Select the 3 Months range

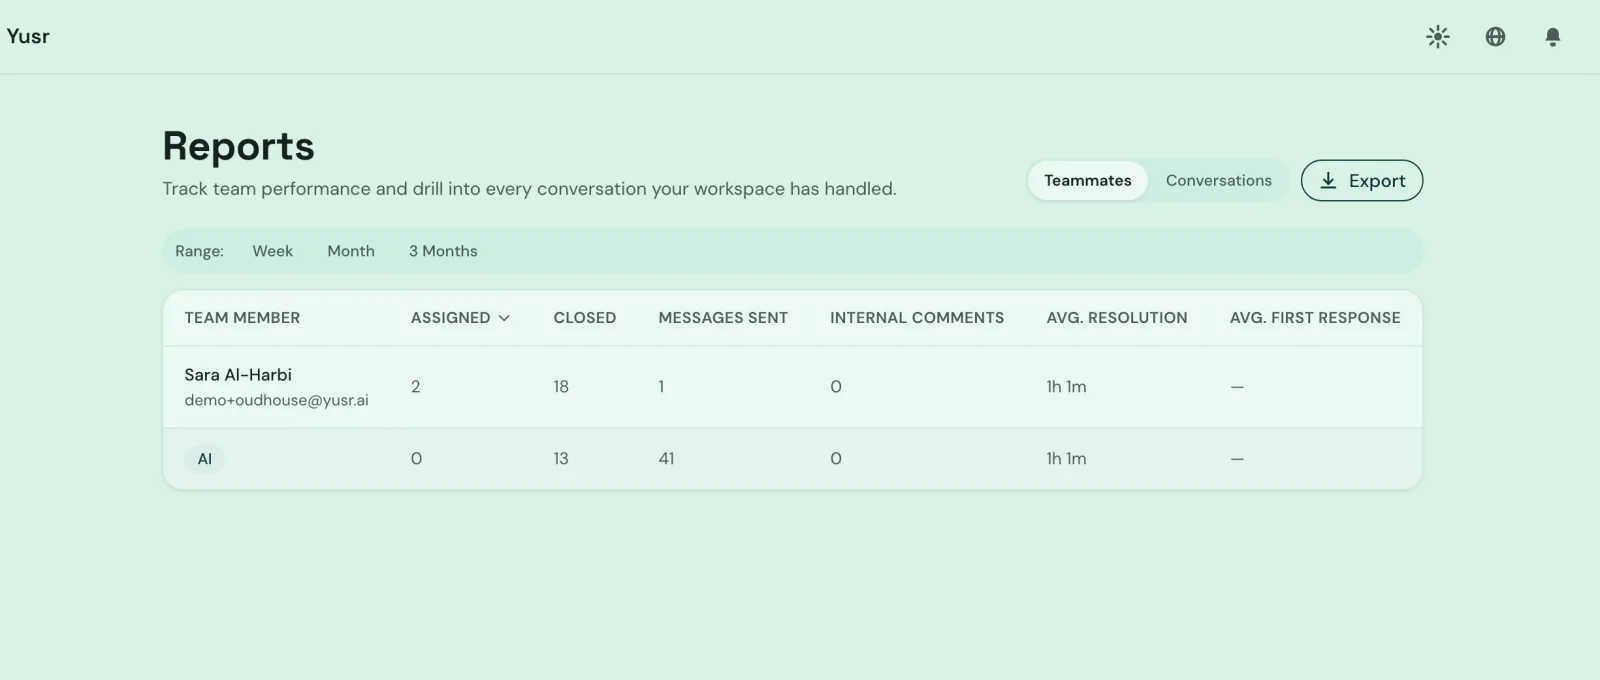443,251
